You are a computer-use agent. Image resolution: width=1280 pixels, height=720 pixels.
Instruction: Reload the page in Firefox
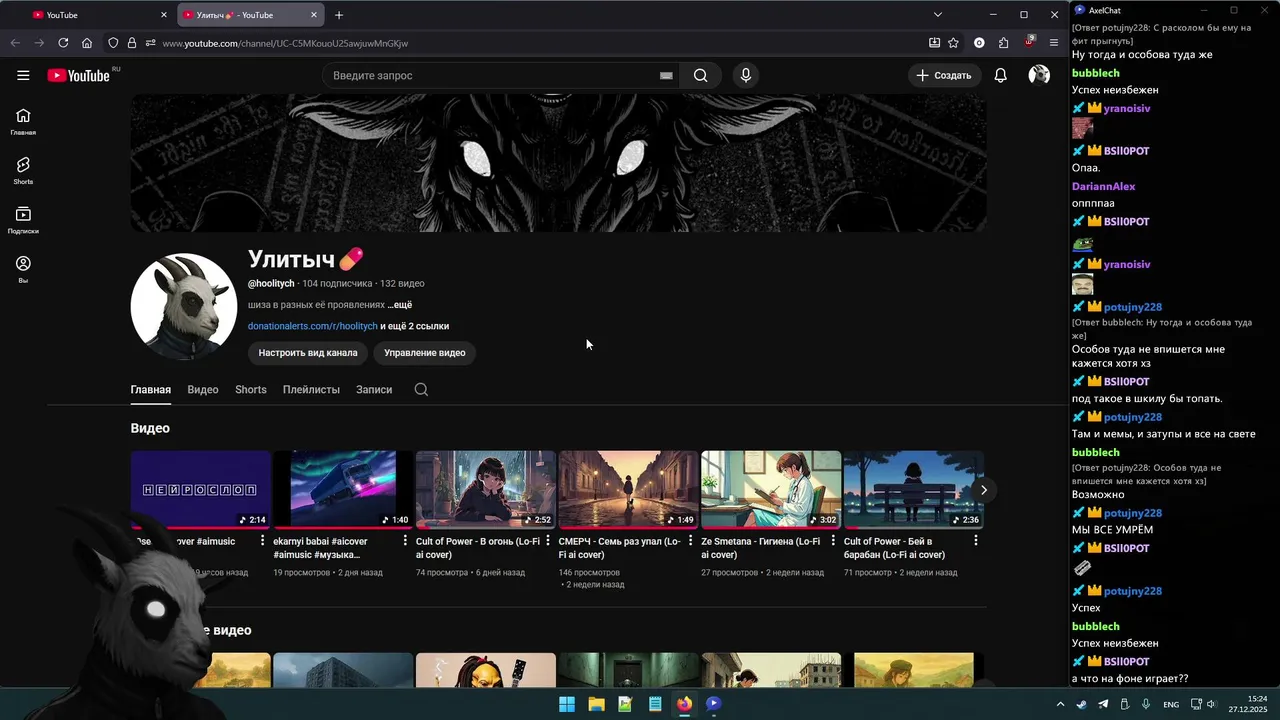coord(63,43)
